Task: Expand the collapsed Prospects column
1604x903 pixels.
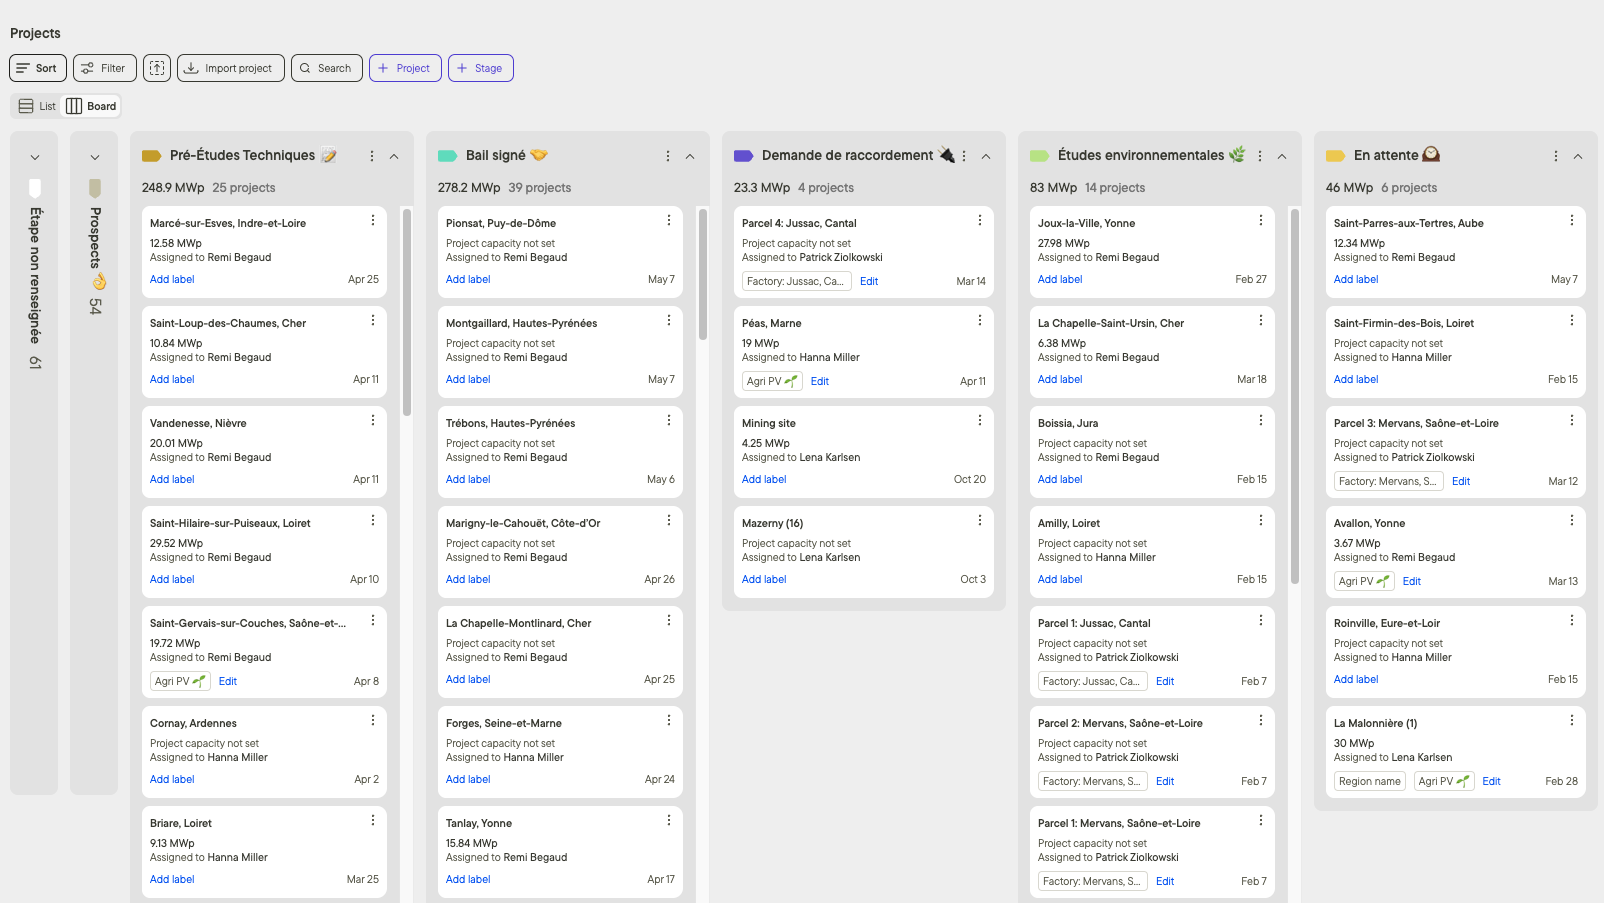Action: pos(95,157)
